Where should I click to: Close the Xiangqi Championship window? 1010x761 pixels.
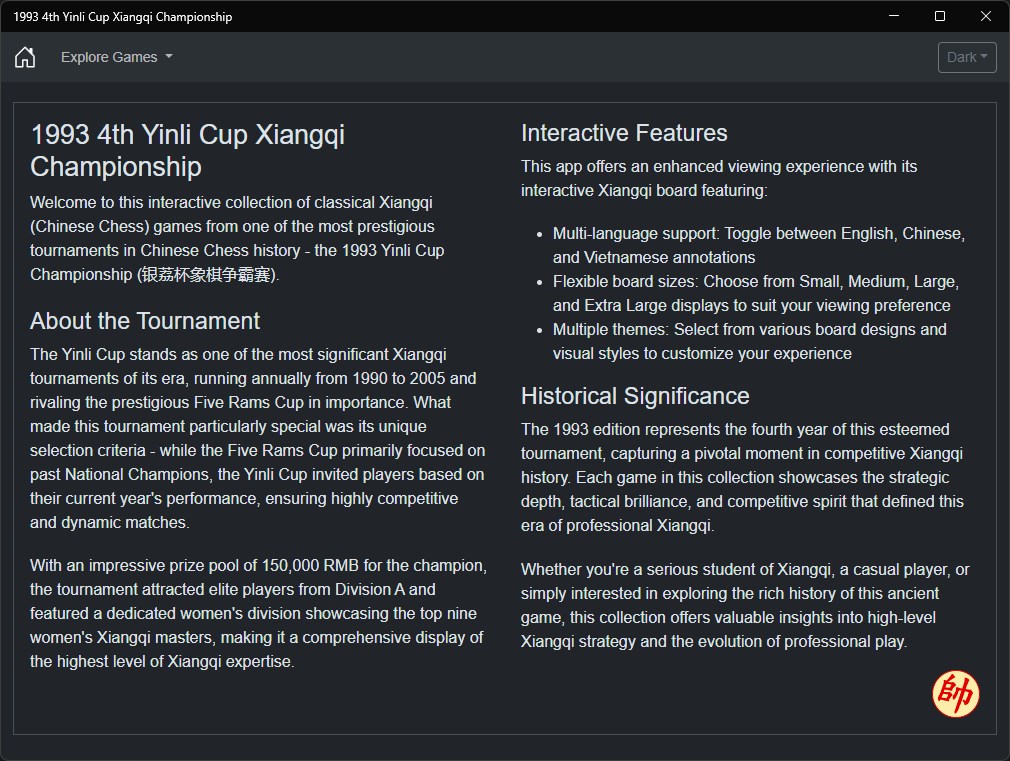click(986, 16)
